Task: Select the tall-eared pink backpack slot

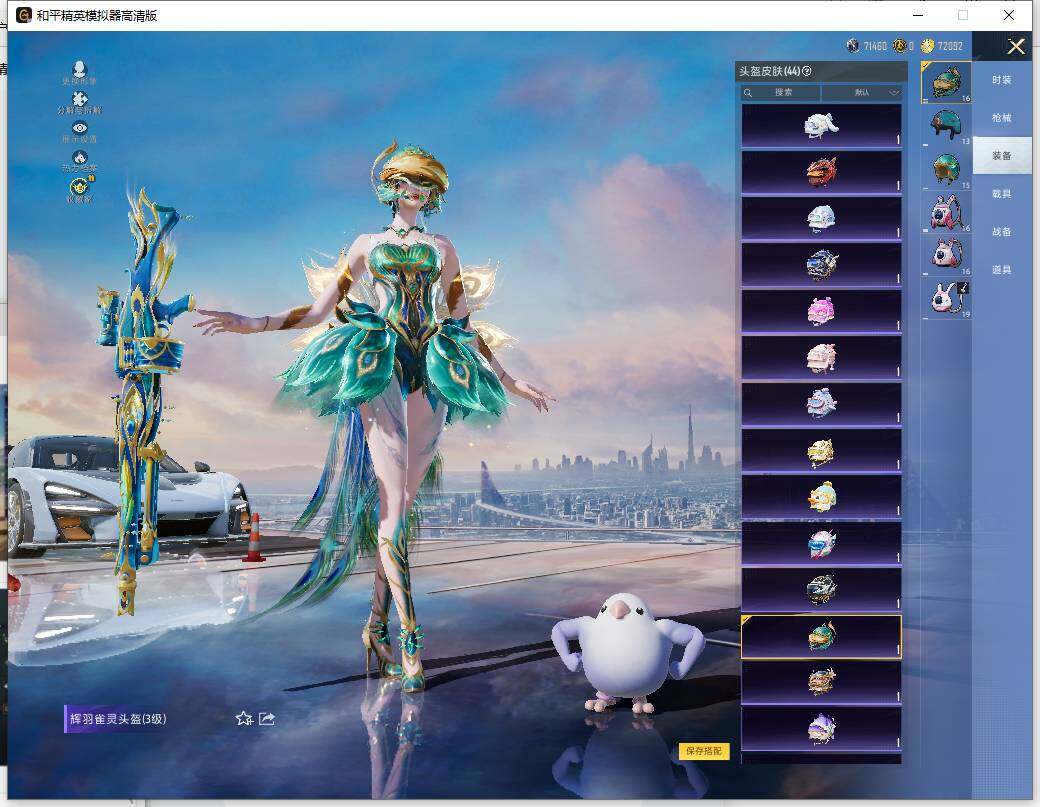Action: coord(946,212)
